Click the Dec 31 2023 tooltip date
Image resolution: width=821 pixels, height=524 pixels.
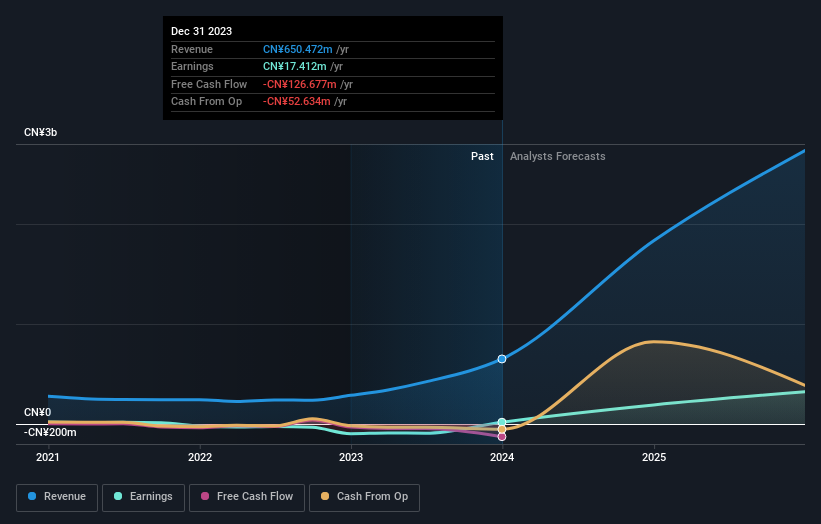point(202,31)
